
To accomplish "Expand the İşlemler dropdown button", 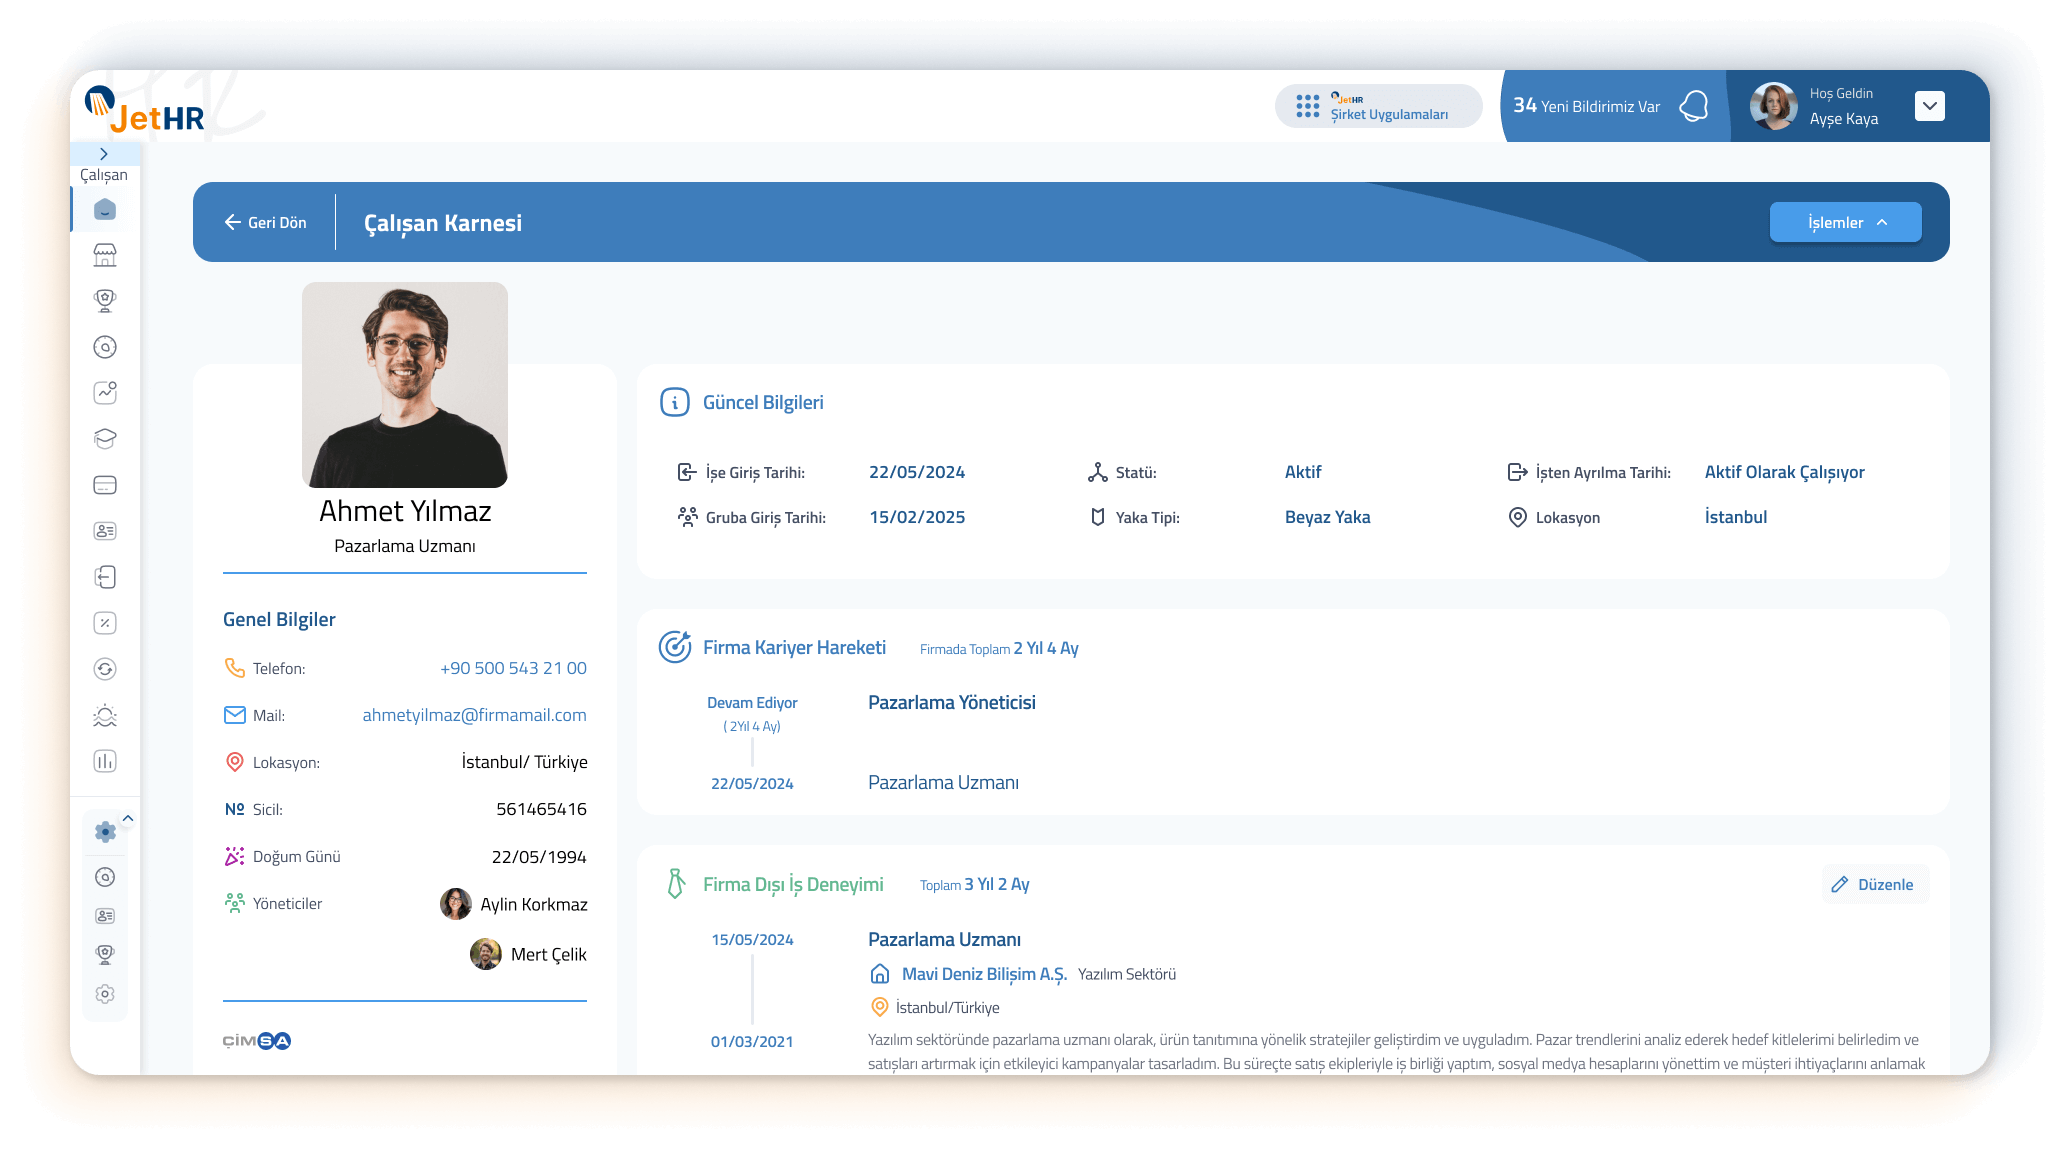I will click(1845, 222).
